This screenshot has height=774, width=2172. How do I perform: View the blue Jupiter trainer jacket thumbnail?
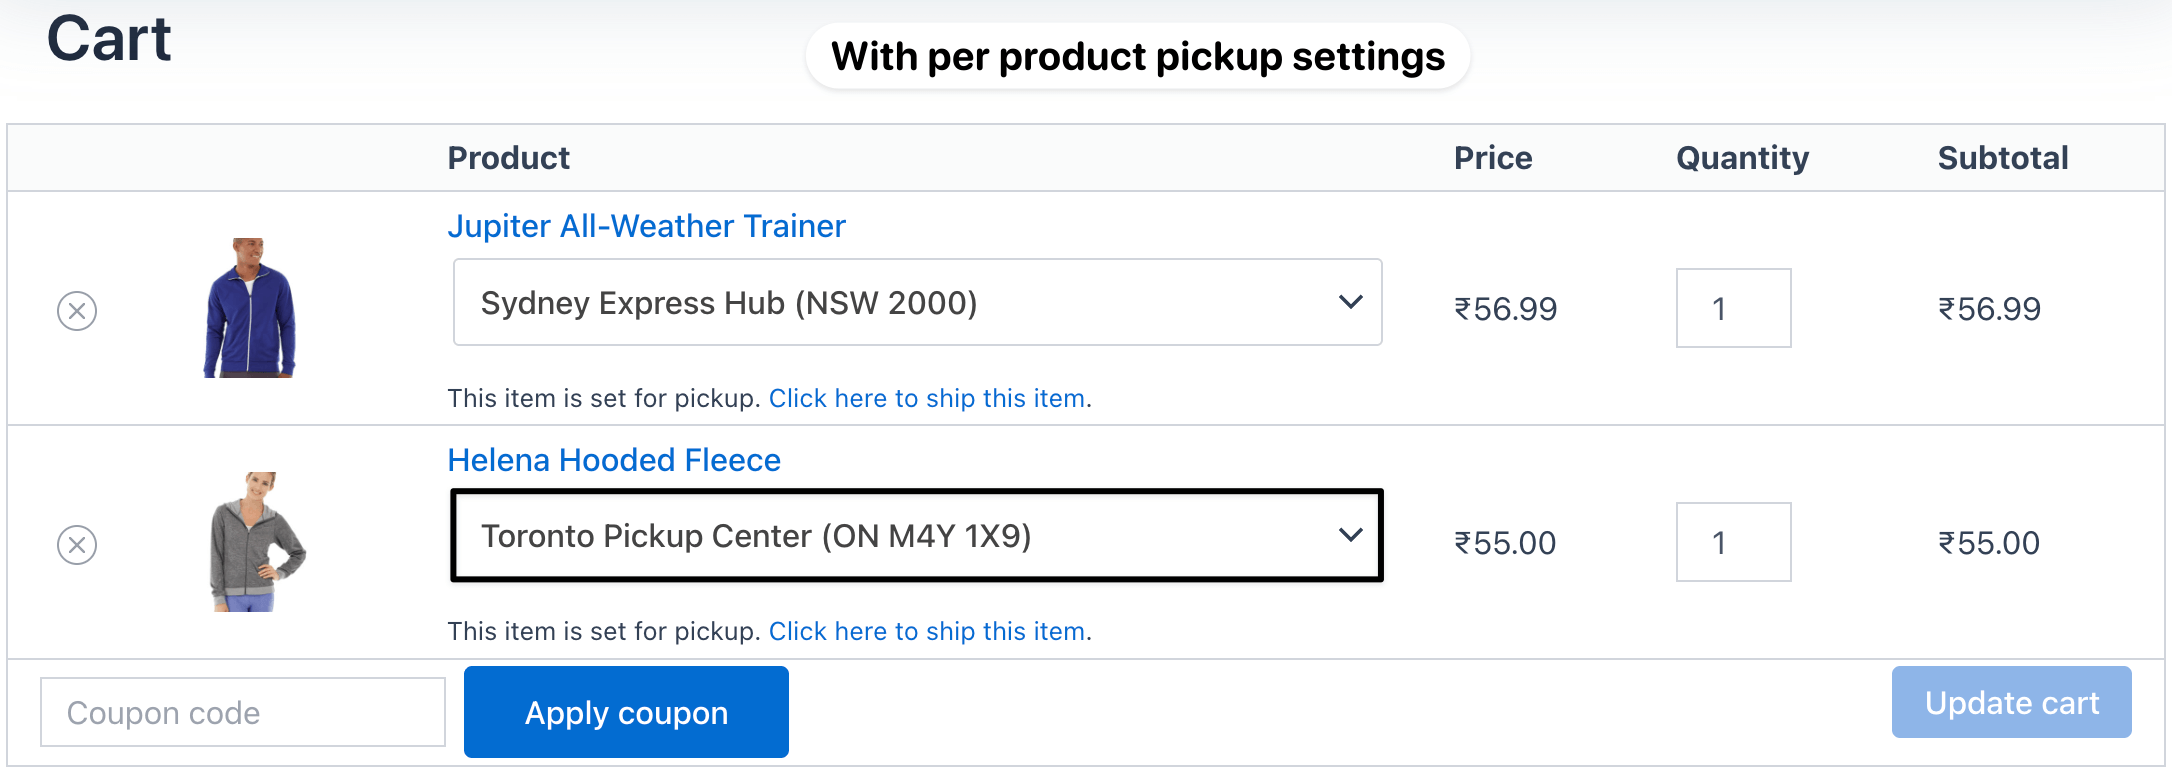pyautogui.click(x=250, y=308)
